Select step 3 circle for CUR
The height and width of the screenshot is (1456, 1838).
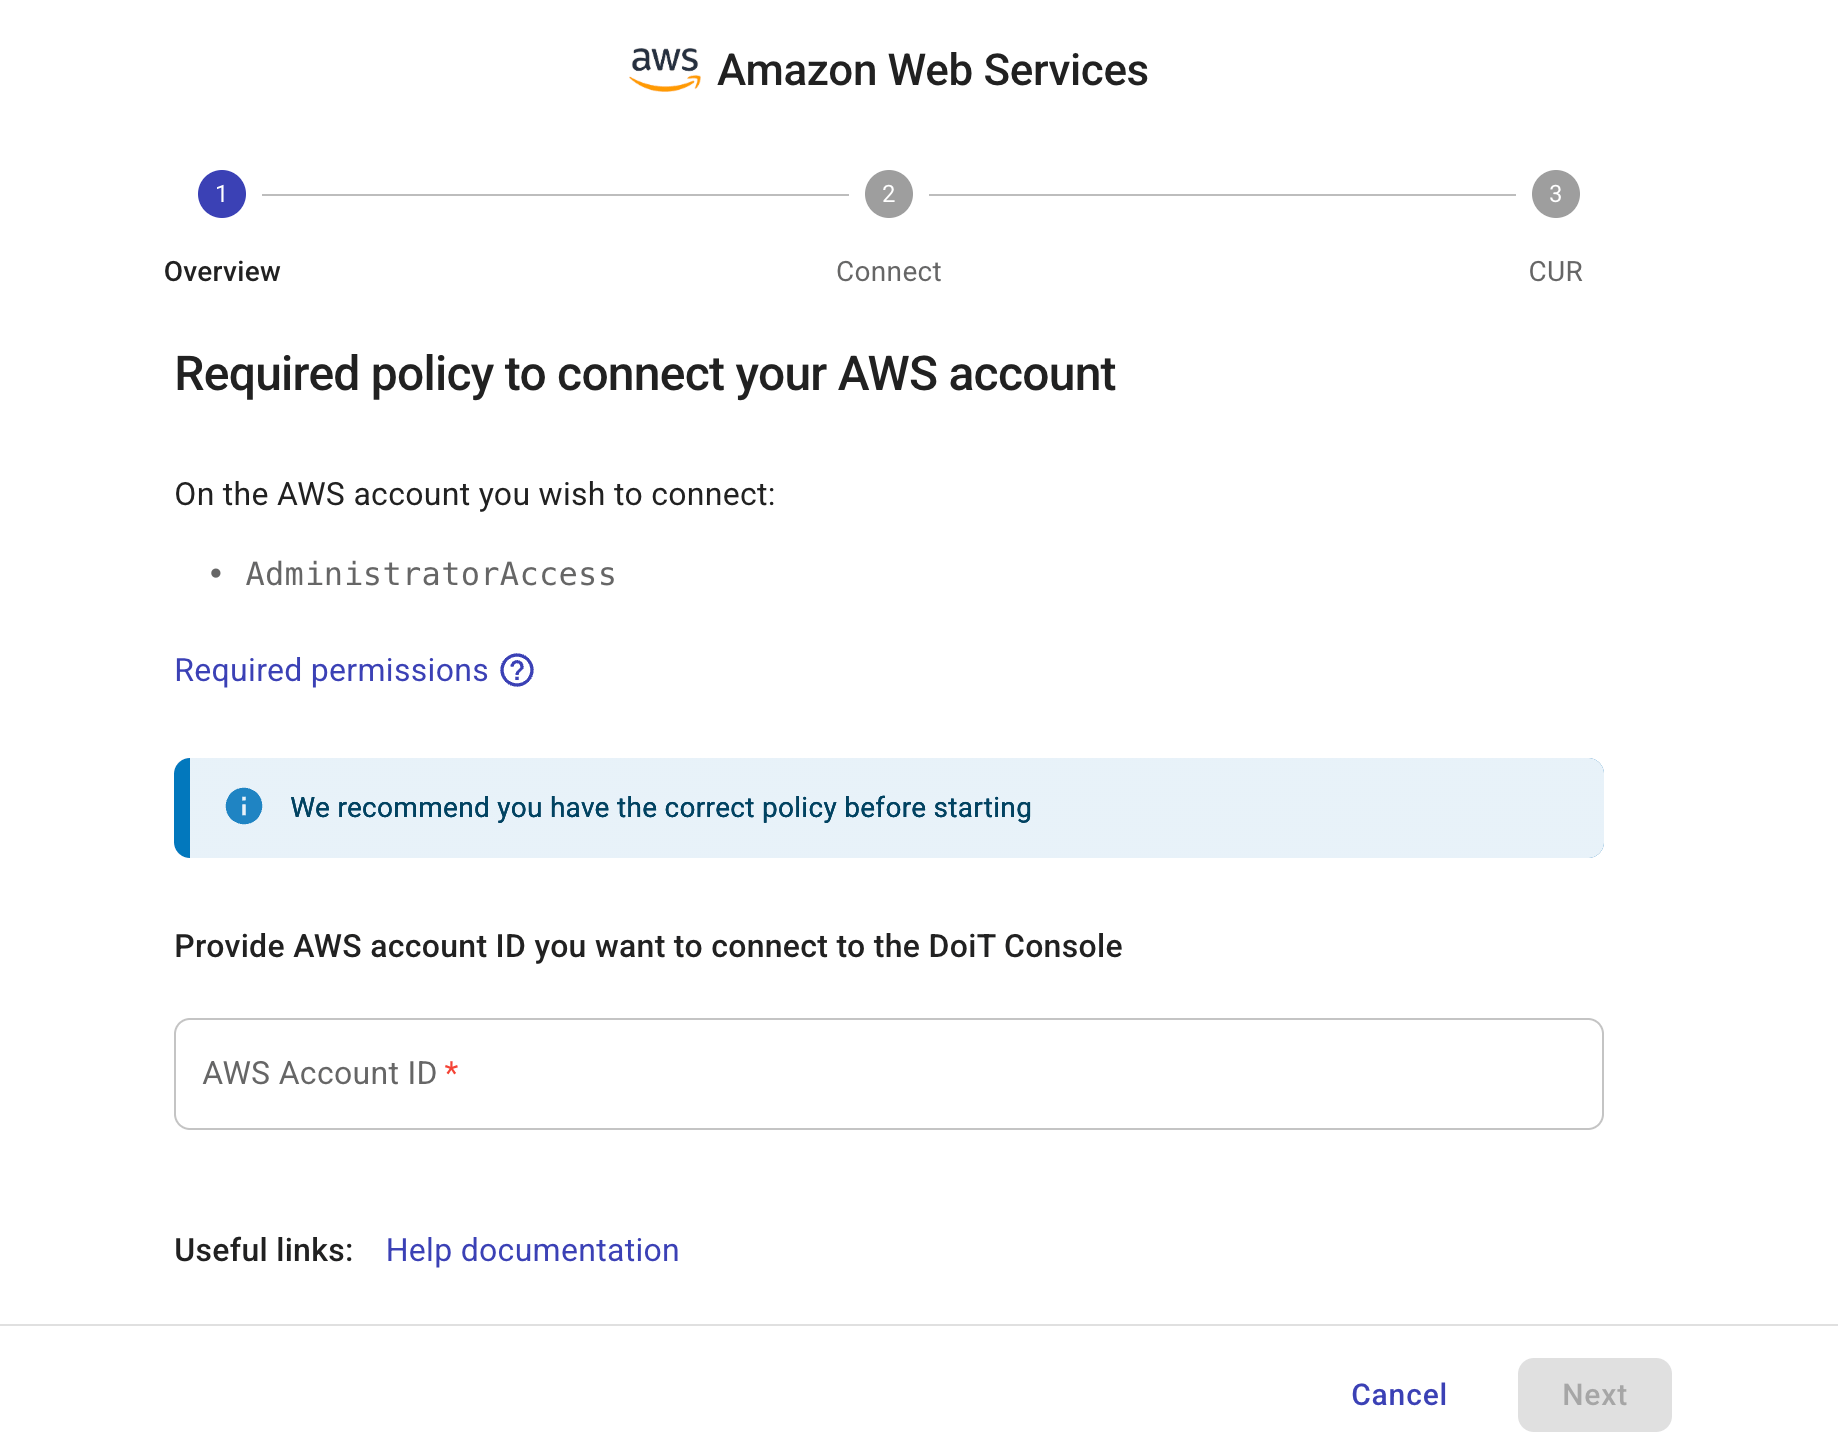[1555, 194]
